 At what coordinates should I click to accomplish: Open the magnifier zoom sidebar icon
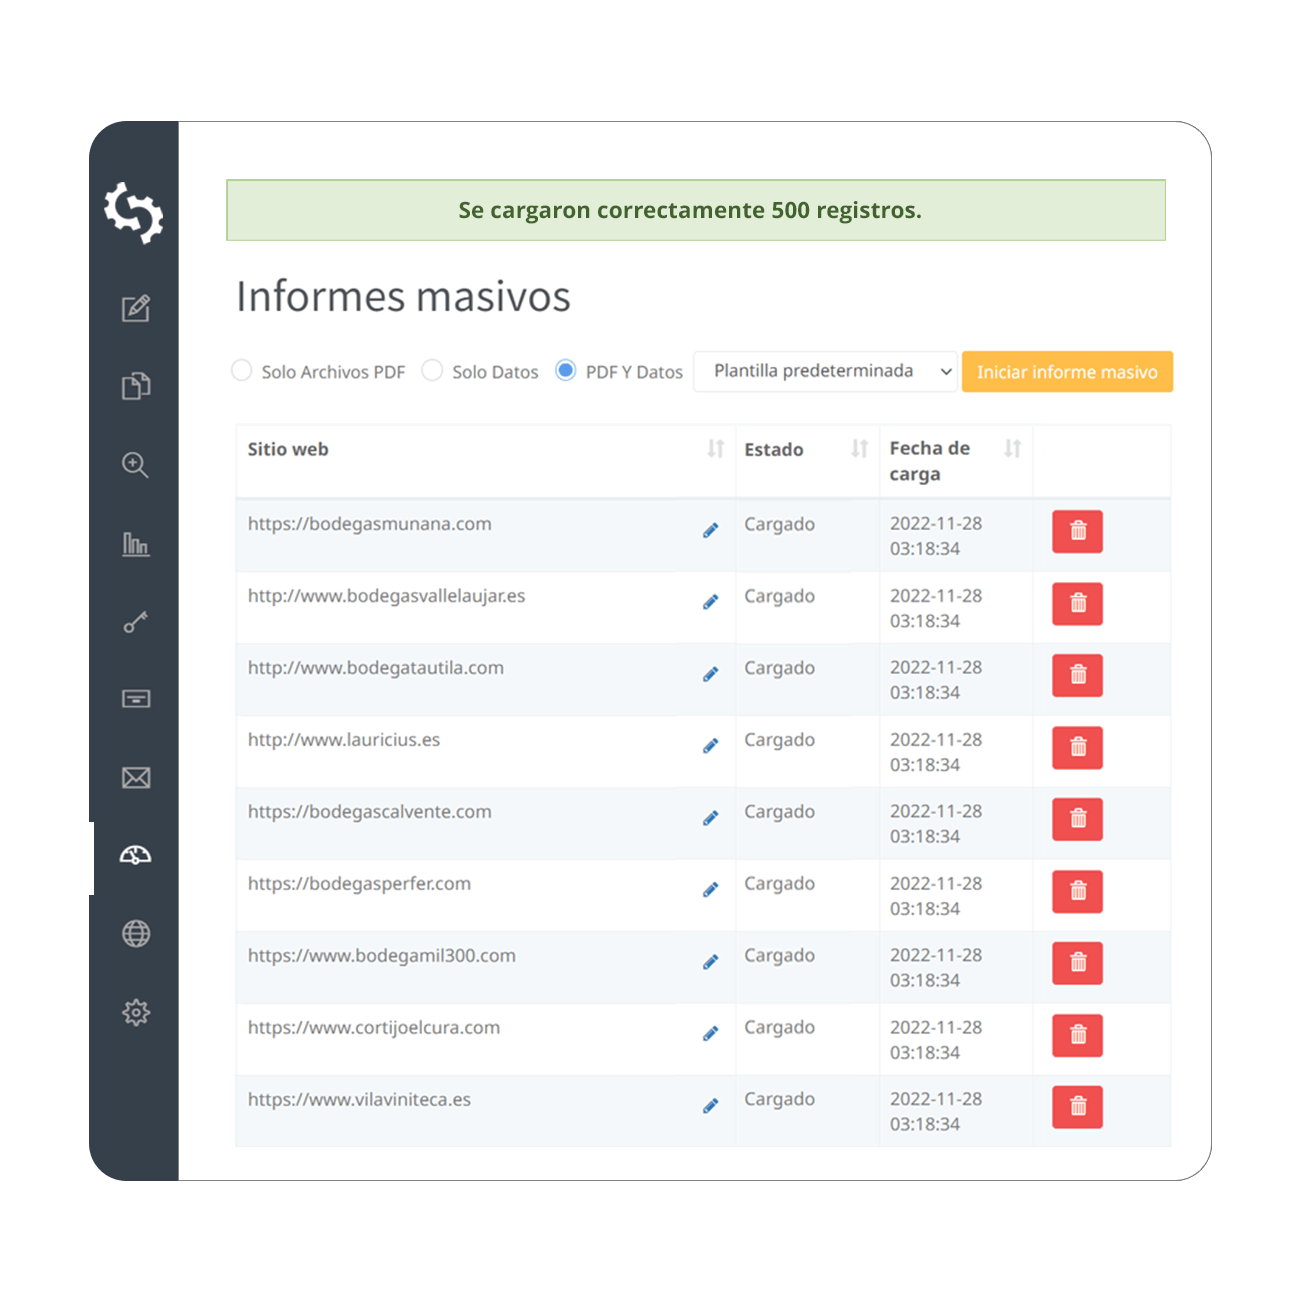pyautogui.click(x=136, y=465)
